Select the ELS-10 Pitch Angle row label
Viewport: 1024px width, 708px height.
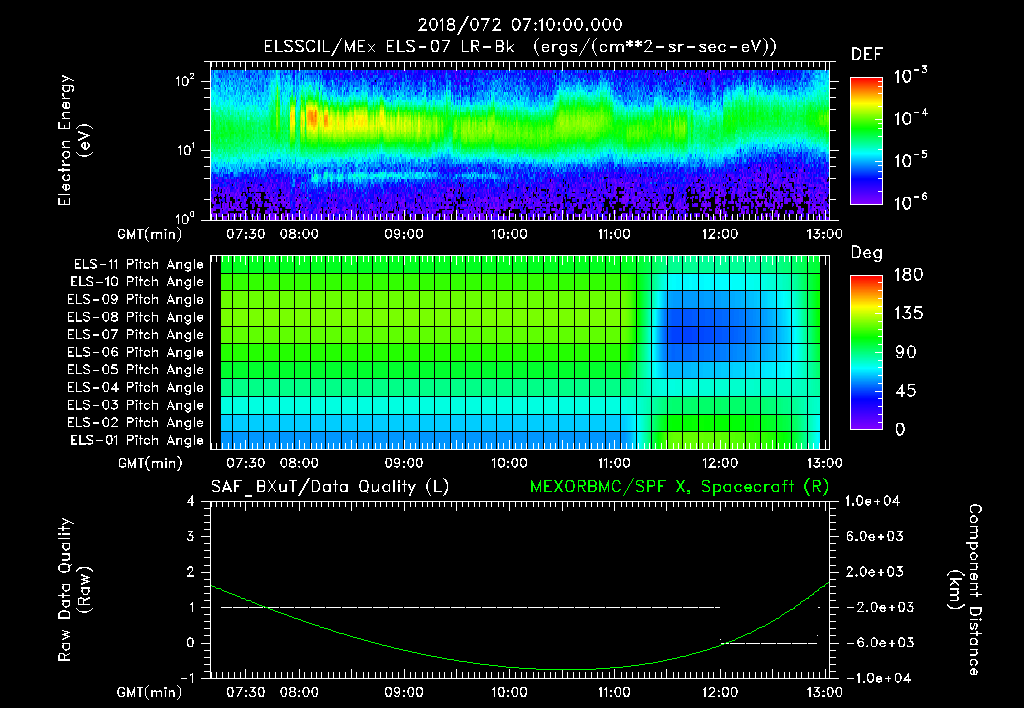(x=137, y=282)
